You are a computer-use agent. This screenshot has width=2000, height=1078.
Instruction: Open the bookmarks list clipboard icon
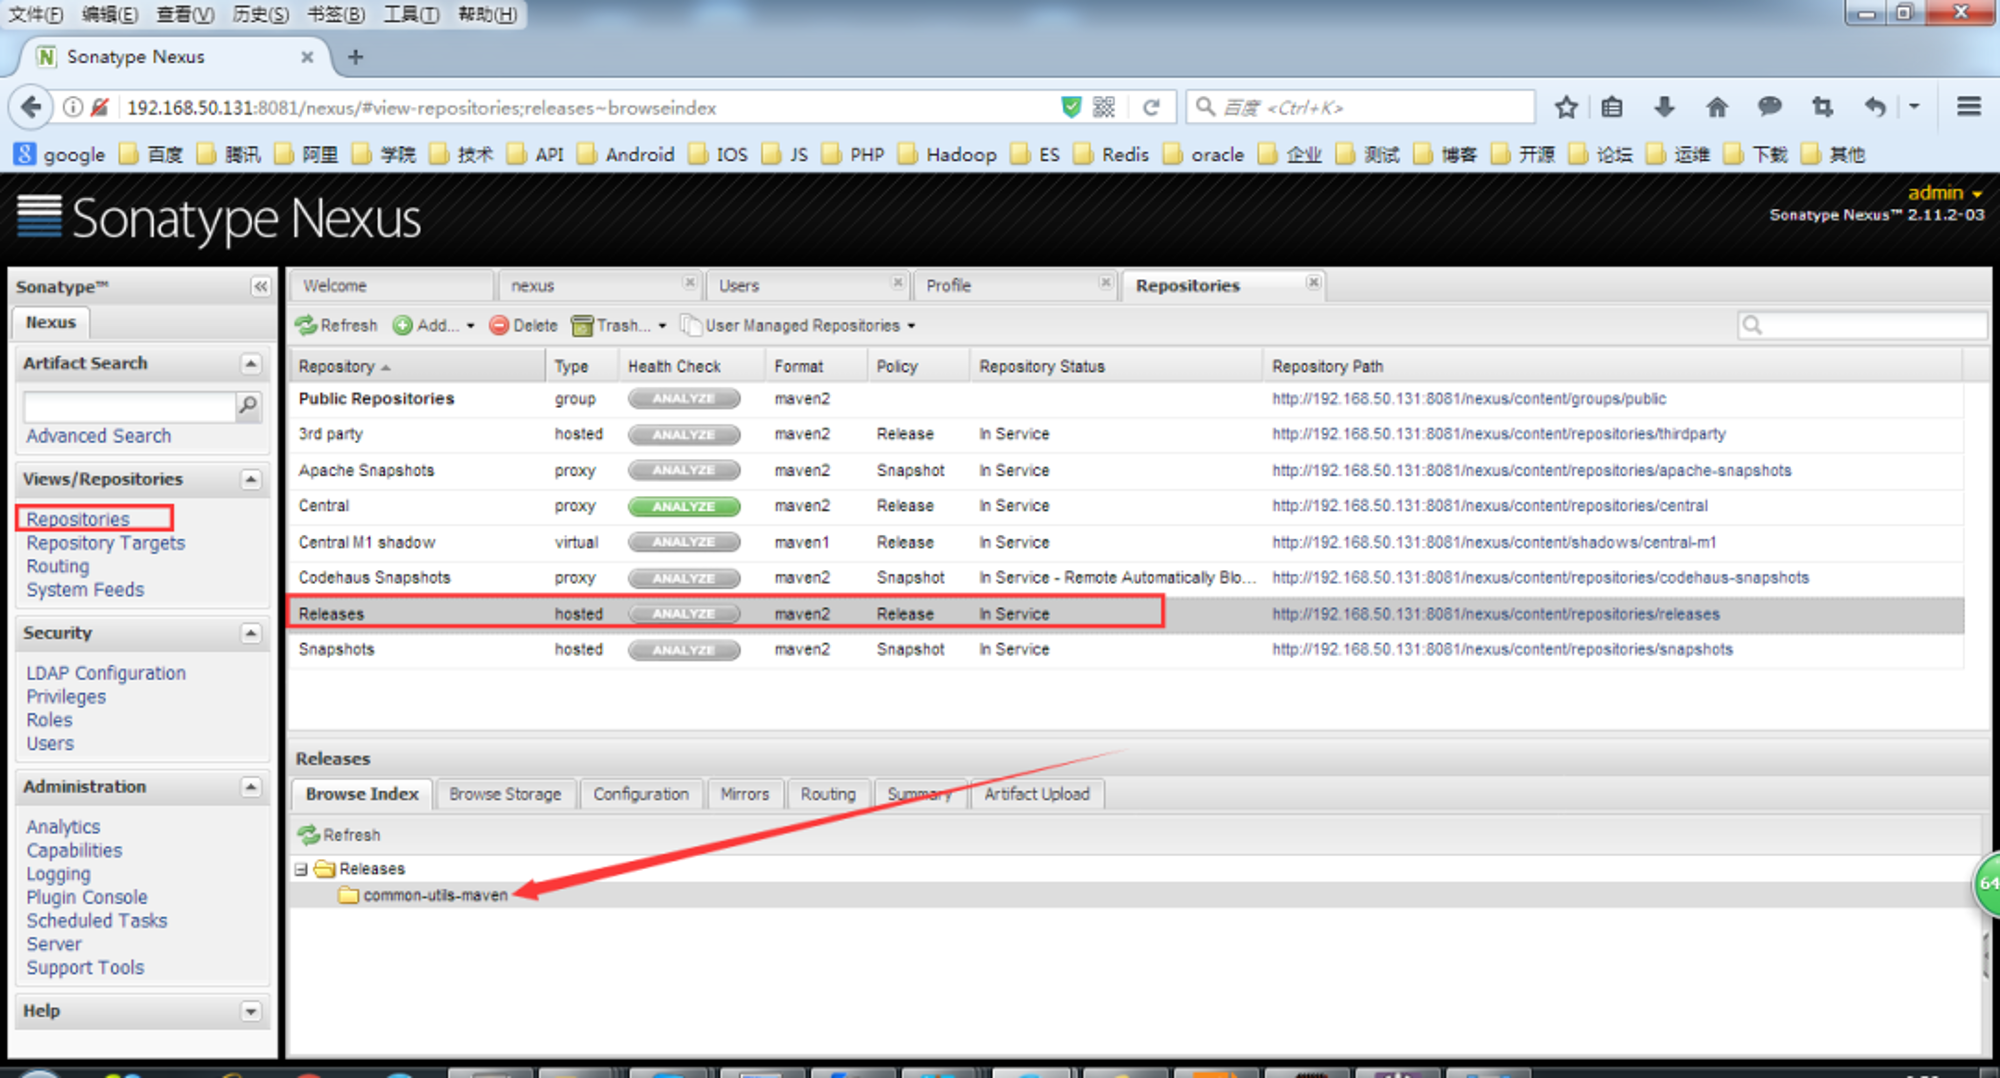click(x=1612, y=107)
